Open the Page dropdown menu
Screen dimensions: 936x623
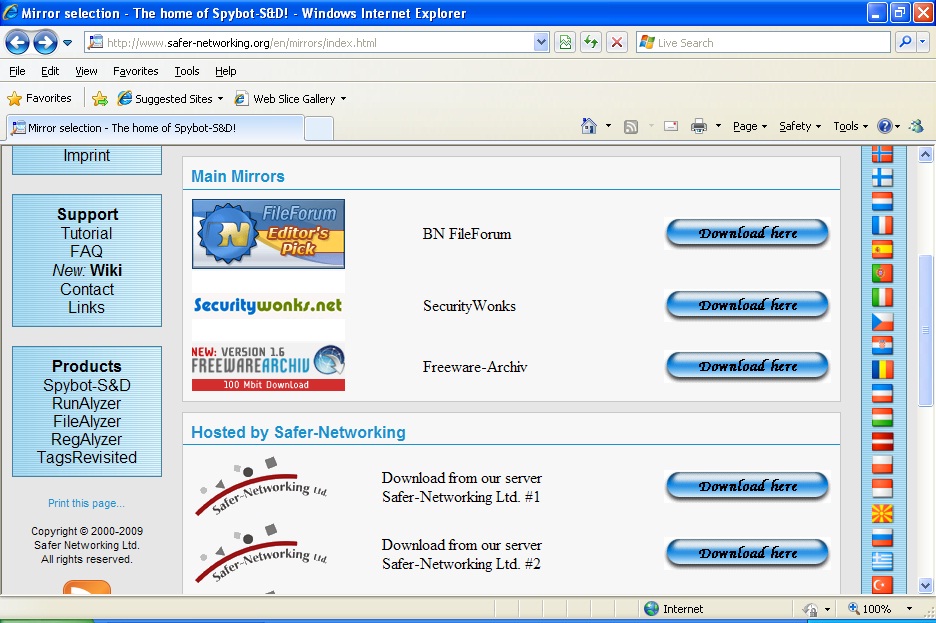pos(750,126)
